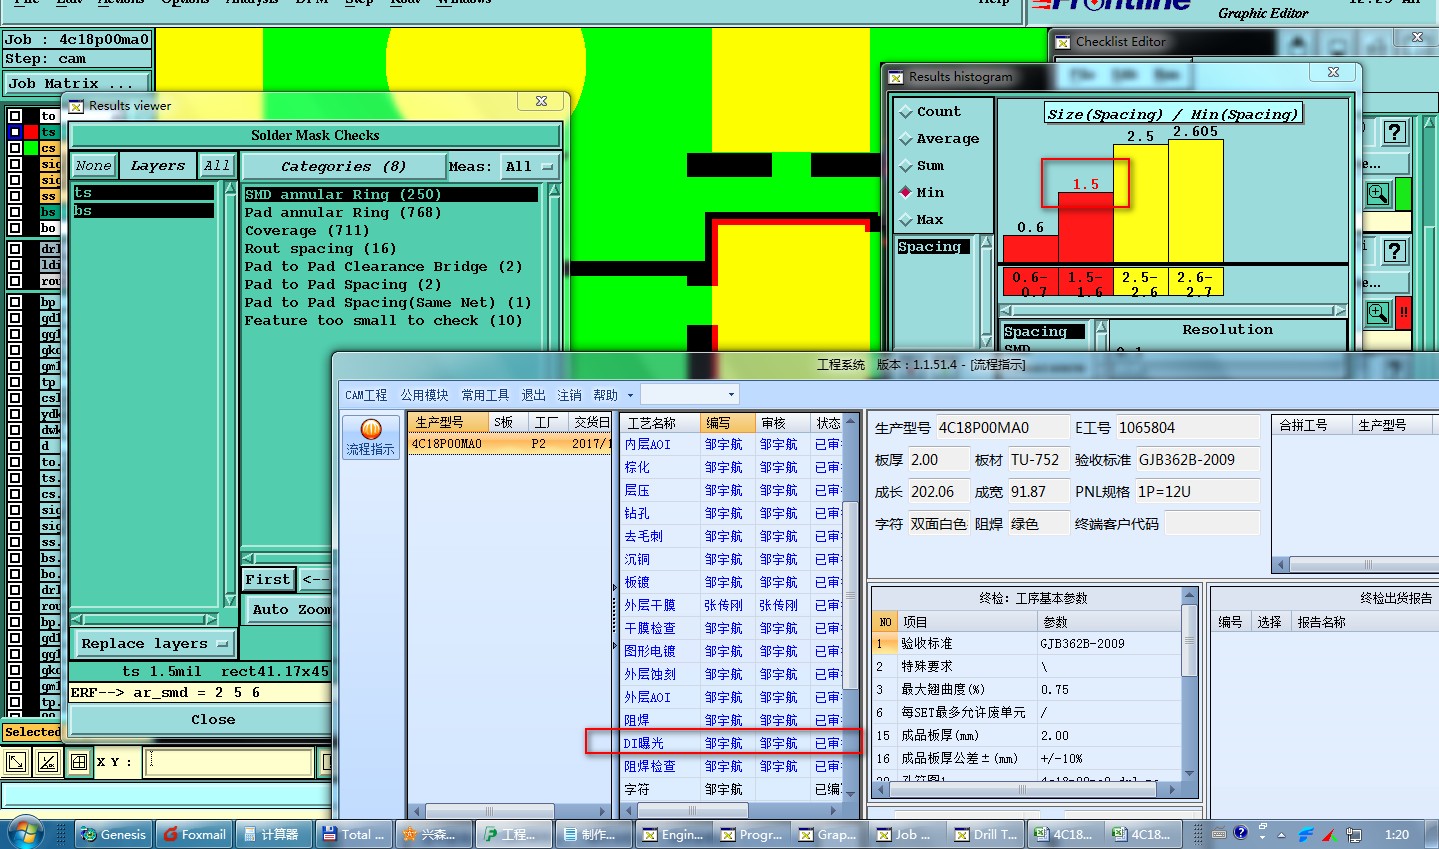
Task: Click the X Y coordinate input field
Action: coord(229,762)
